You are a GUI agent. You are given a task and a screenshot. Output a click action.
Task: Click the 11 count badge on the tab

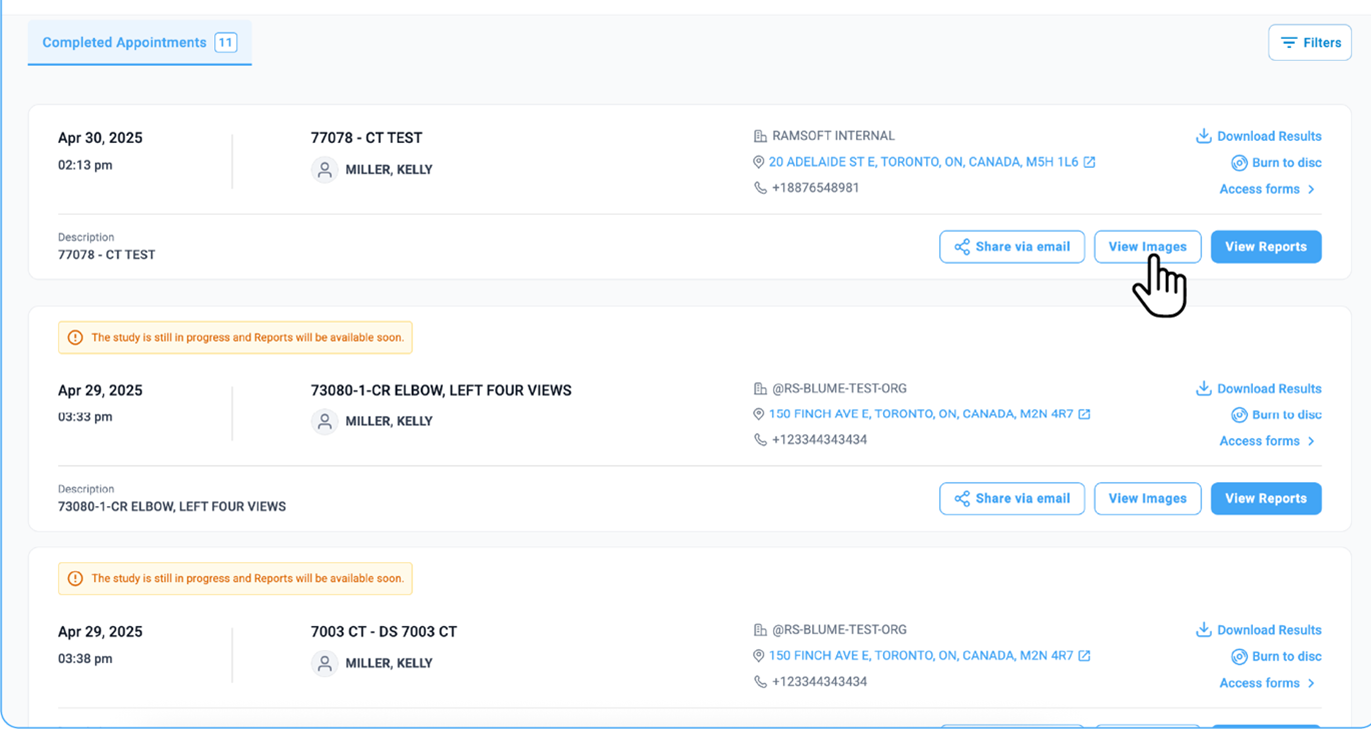click(226, 43)
